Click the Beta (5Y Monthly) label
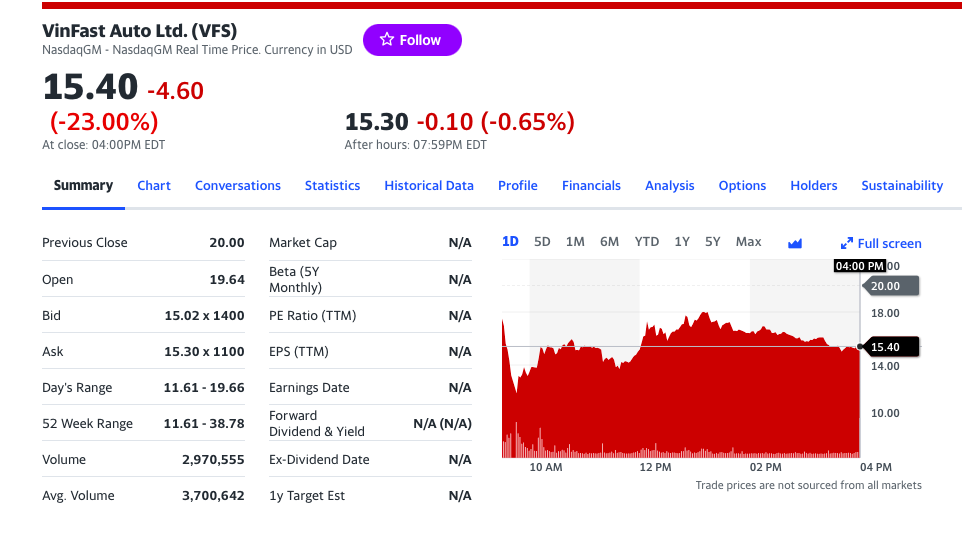 (296, 280)
